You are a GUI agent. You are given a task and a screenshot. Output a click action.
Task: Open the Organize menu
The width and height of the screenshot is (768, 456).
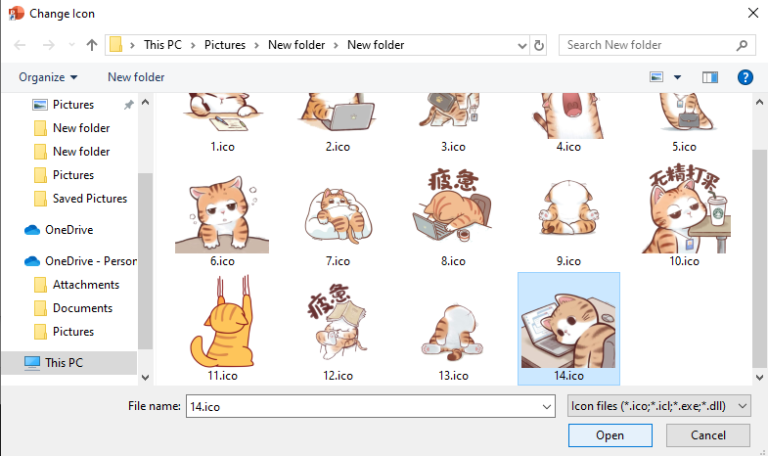[48, 77]
